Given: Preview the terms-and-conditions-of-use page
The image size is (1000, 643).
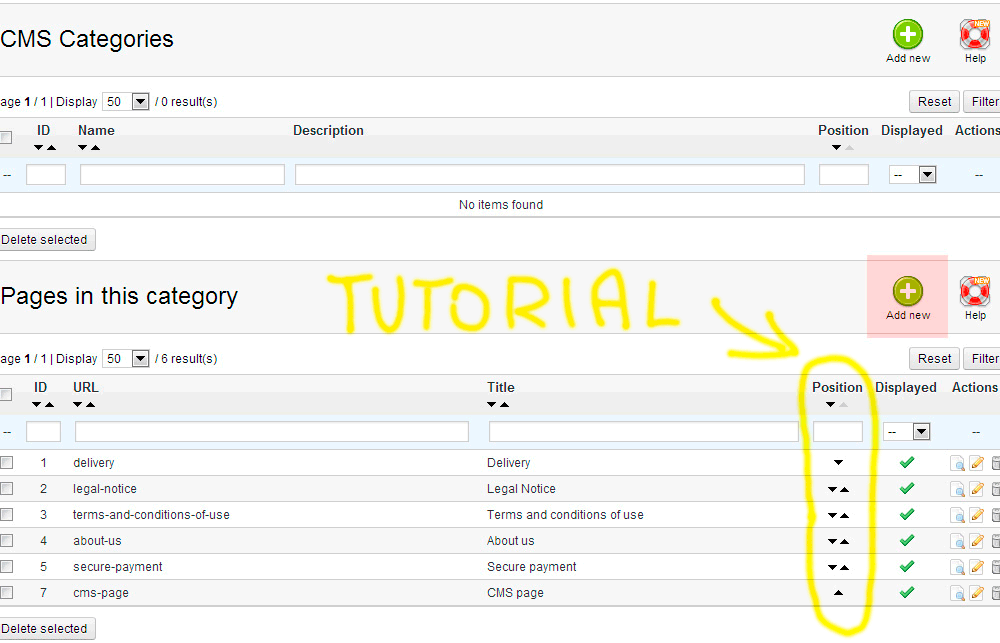Looking at the screenshot, I should 957,515.
